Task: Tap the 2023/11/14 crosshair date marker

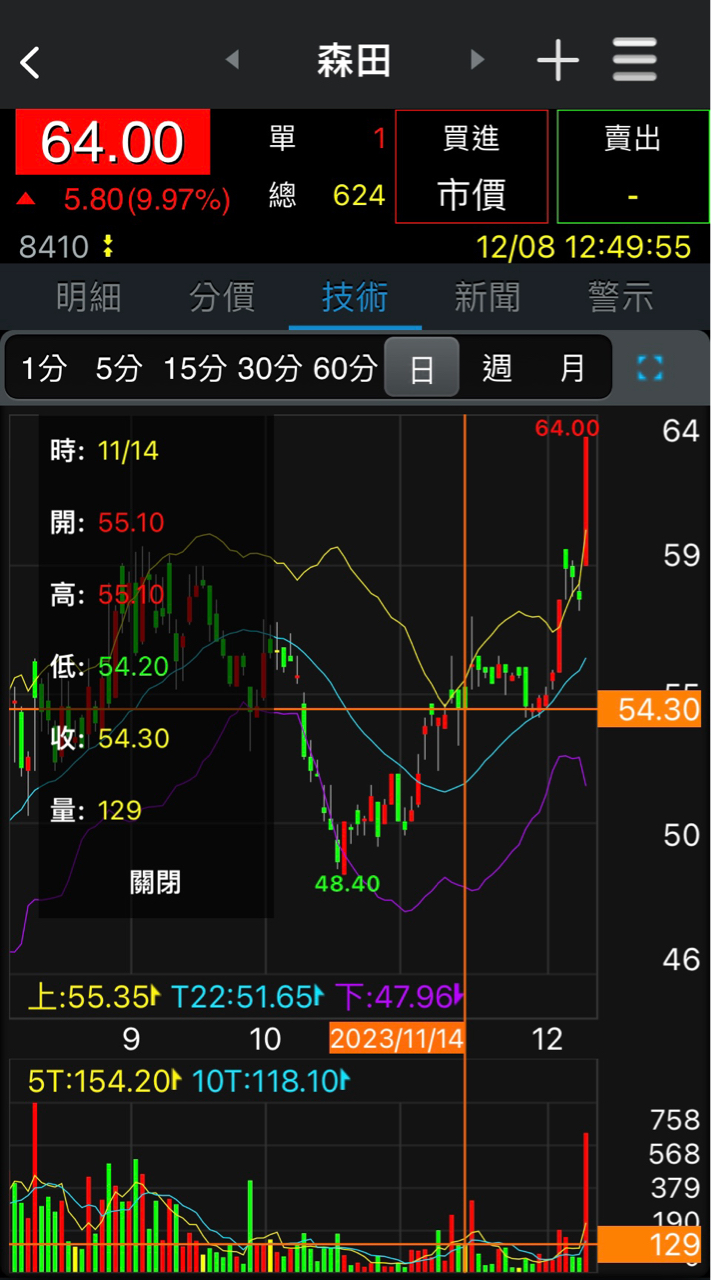Action: pyautogui.click(x=397, y=1038)
